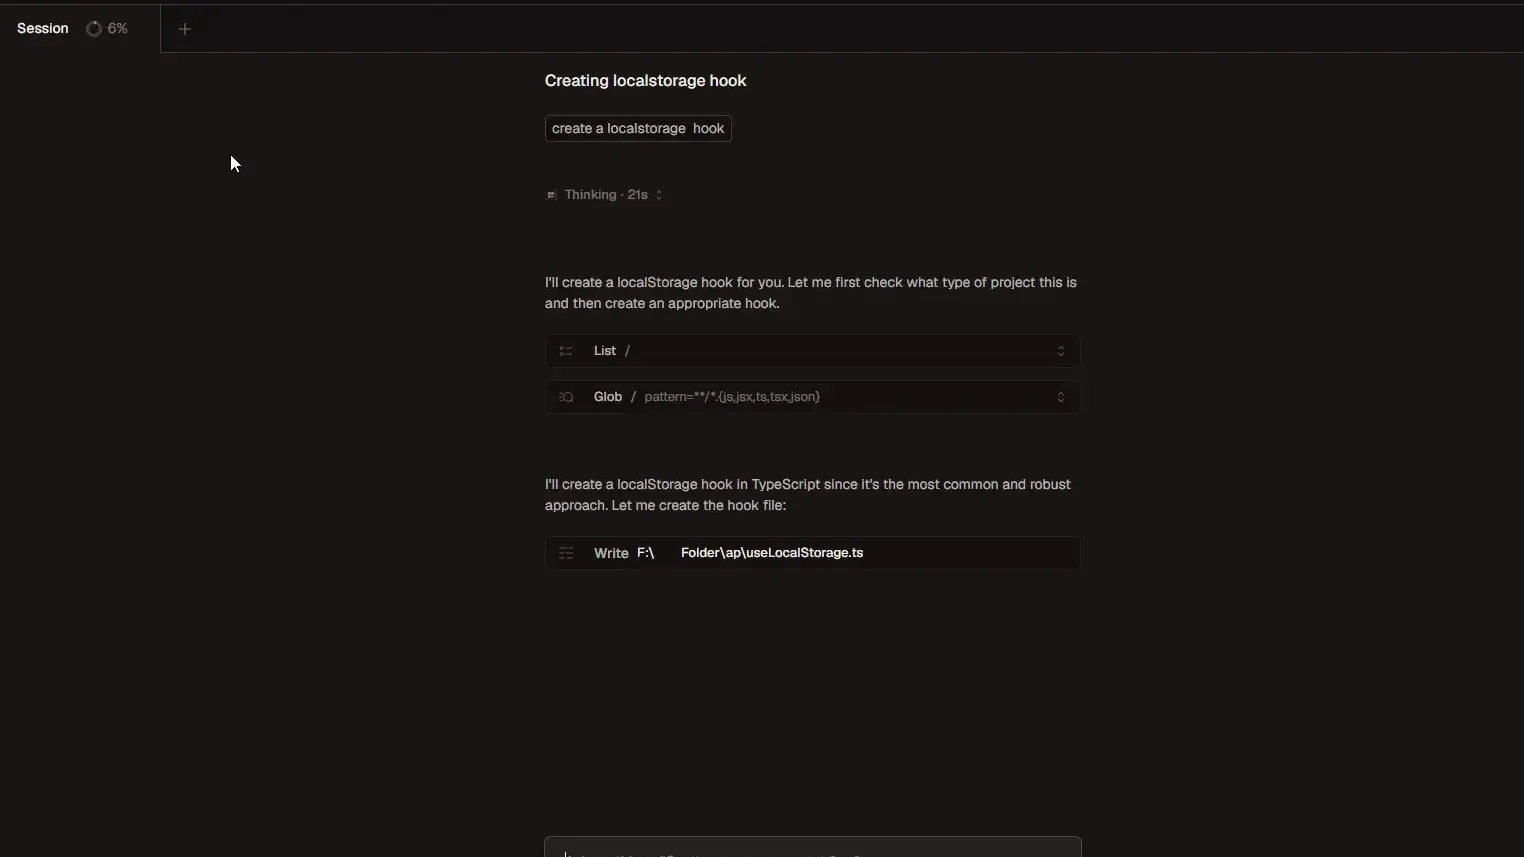Screen dimensions: 1524x857
Task: Click the new tab plus icon
Action: pyautogui.click(x=184, y=28)
